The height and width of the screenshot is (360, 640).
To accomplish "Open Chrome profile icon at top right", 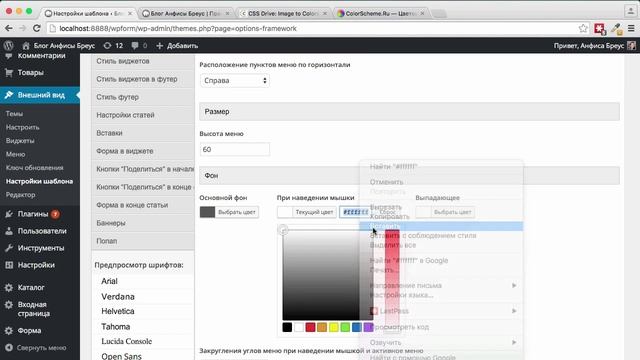I will (630, 11).
